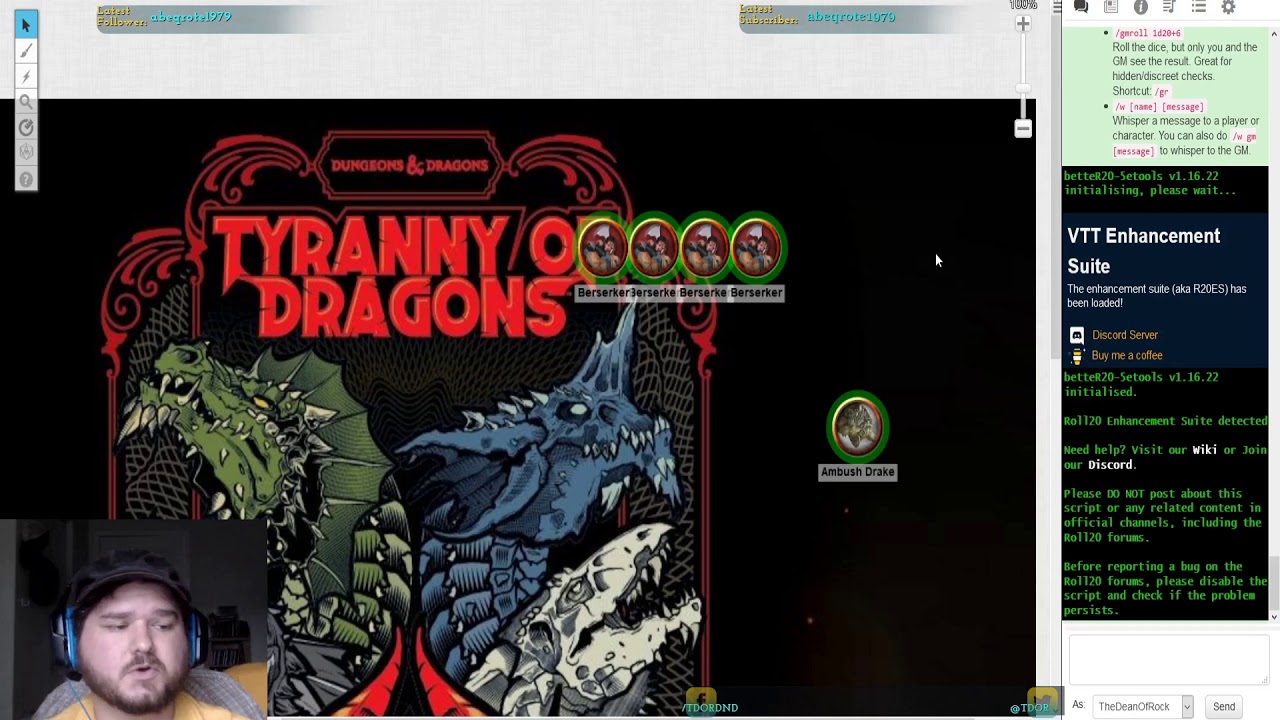Choose the paintbrush Drawing tool
The width and height of the screenshot is (1280, 720).
coord(26,50)
